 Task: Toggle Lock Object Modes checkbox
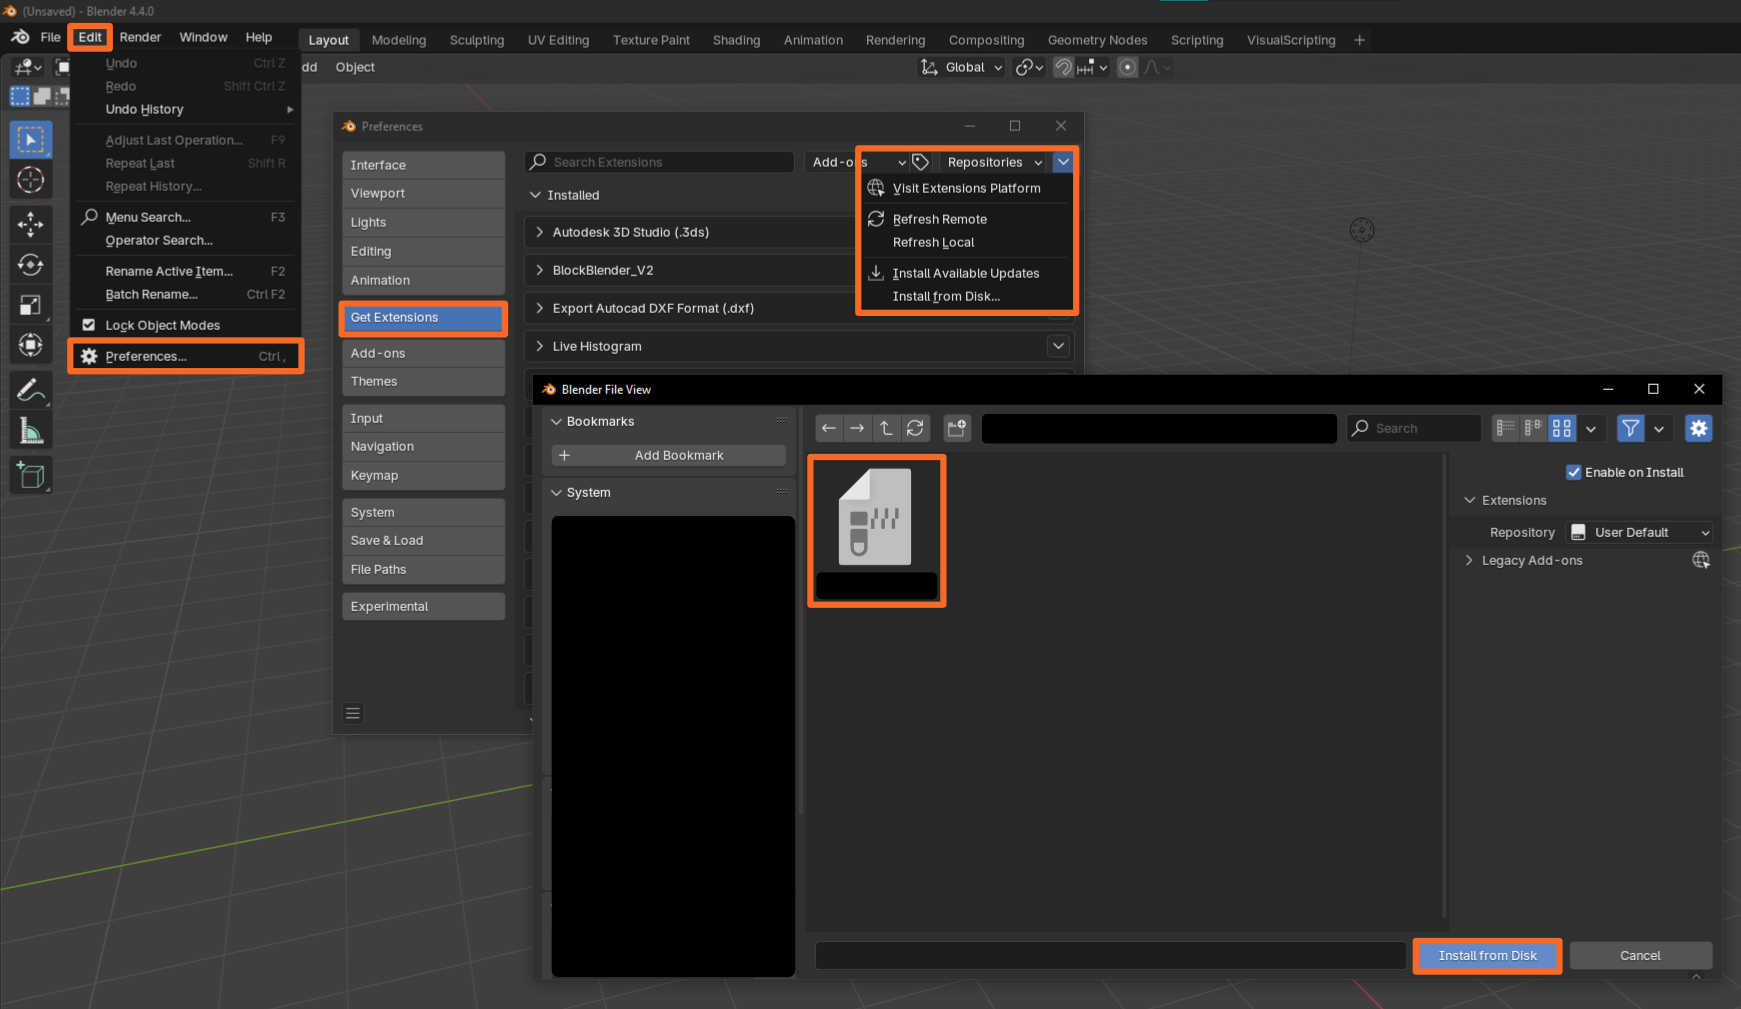(x=89, y=325)
